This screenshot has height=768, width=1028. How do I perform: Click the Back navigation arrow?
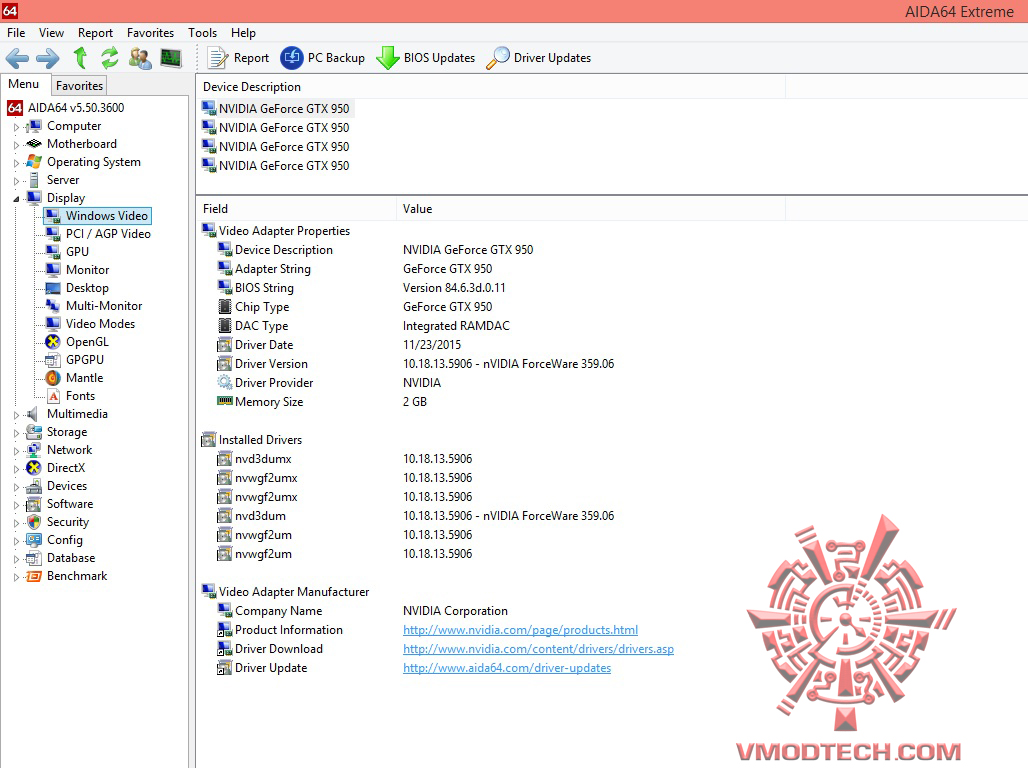[x=17, y=58]
